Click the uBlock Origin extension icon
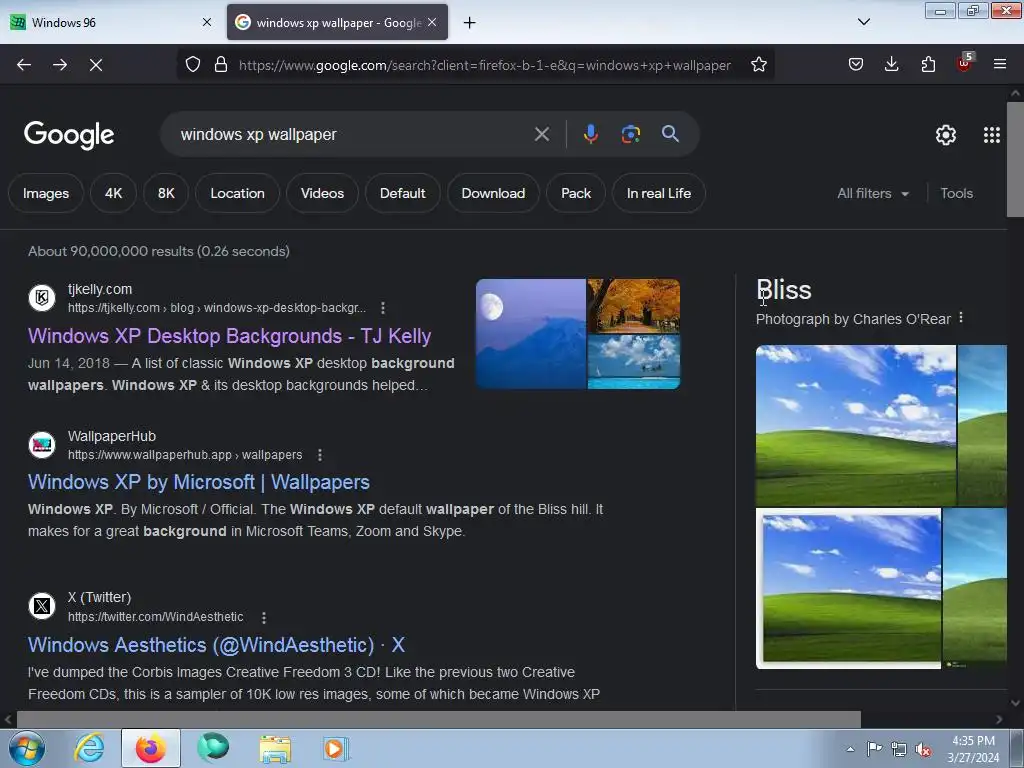 tap(965, 63)
